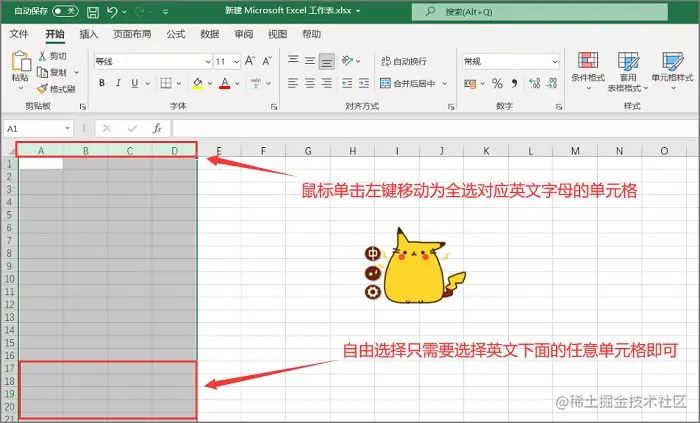Image resolution: width=700 pixels, height=423 pixels.
Task: Click the Pikachu IME settings gear icon
Action: point(373,292)
